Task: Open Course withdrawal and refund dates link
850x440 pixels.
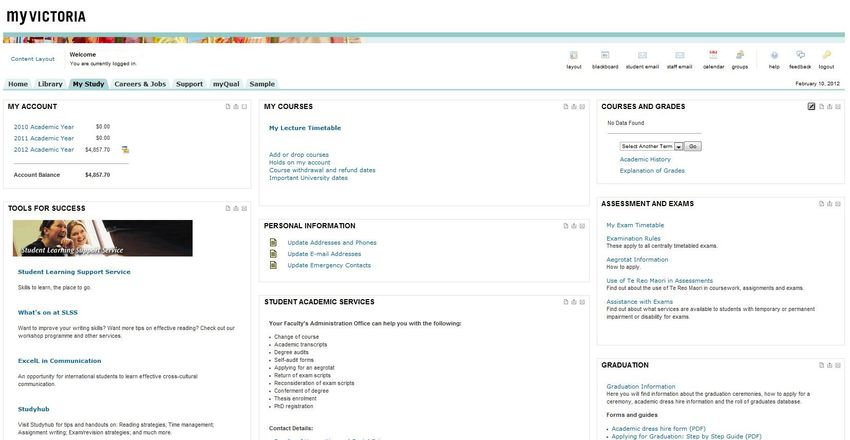Action: [322, 170]
